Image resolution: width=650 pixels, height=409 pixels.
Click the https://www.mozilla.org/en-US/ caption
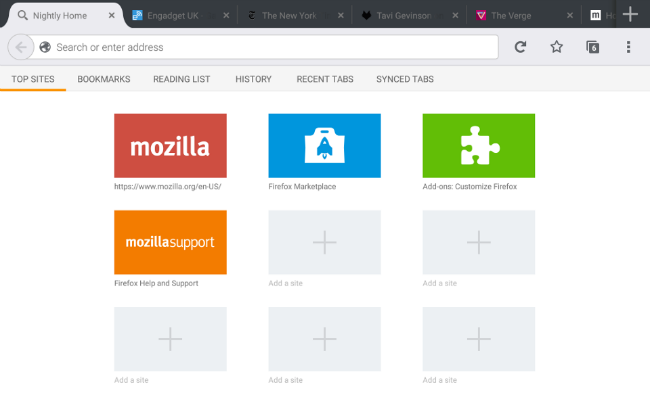click(x=168, y=186)
